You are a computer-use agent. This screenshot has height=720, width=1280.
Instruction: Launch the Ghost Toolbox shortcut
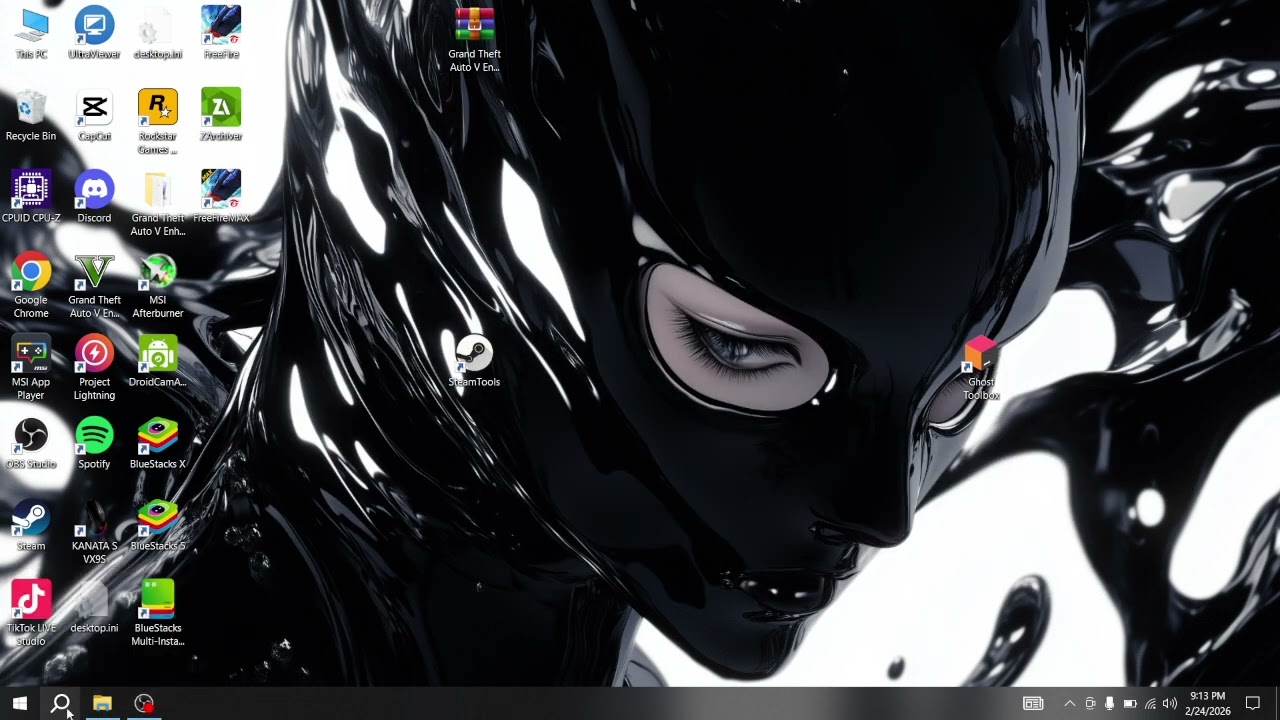coord(981,368)
